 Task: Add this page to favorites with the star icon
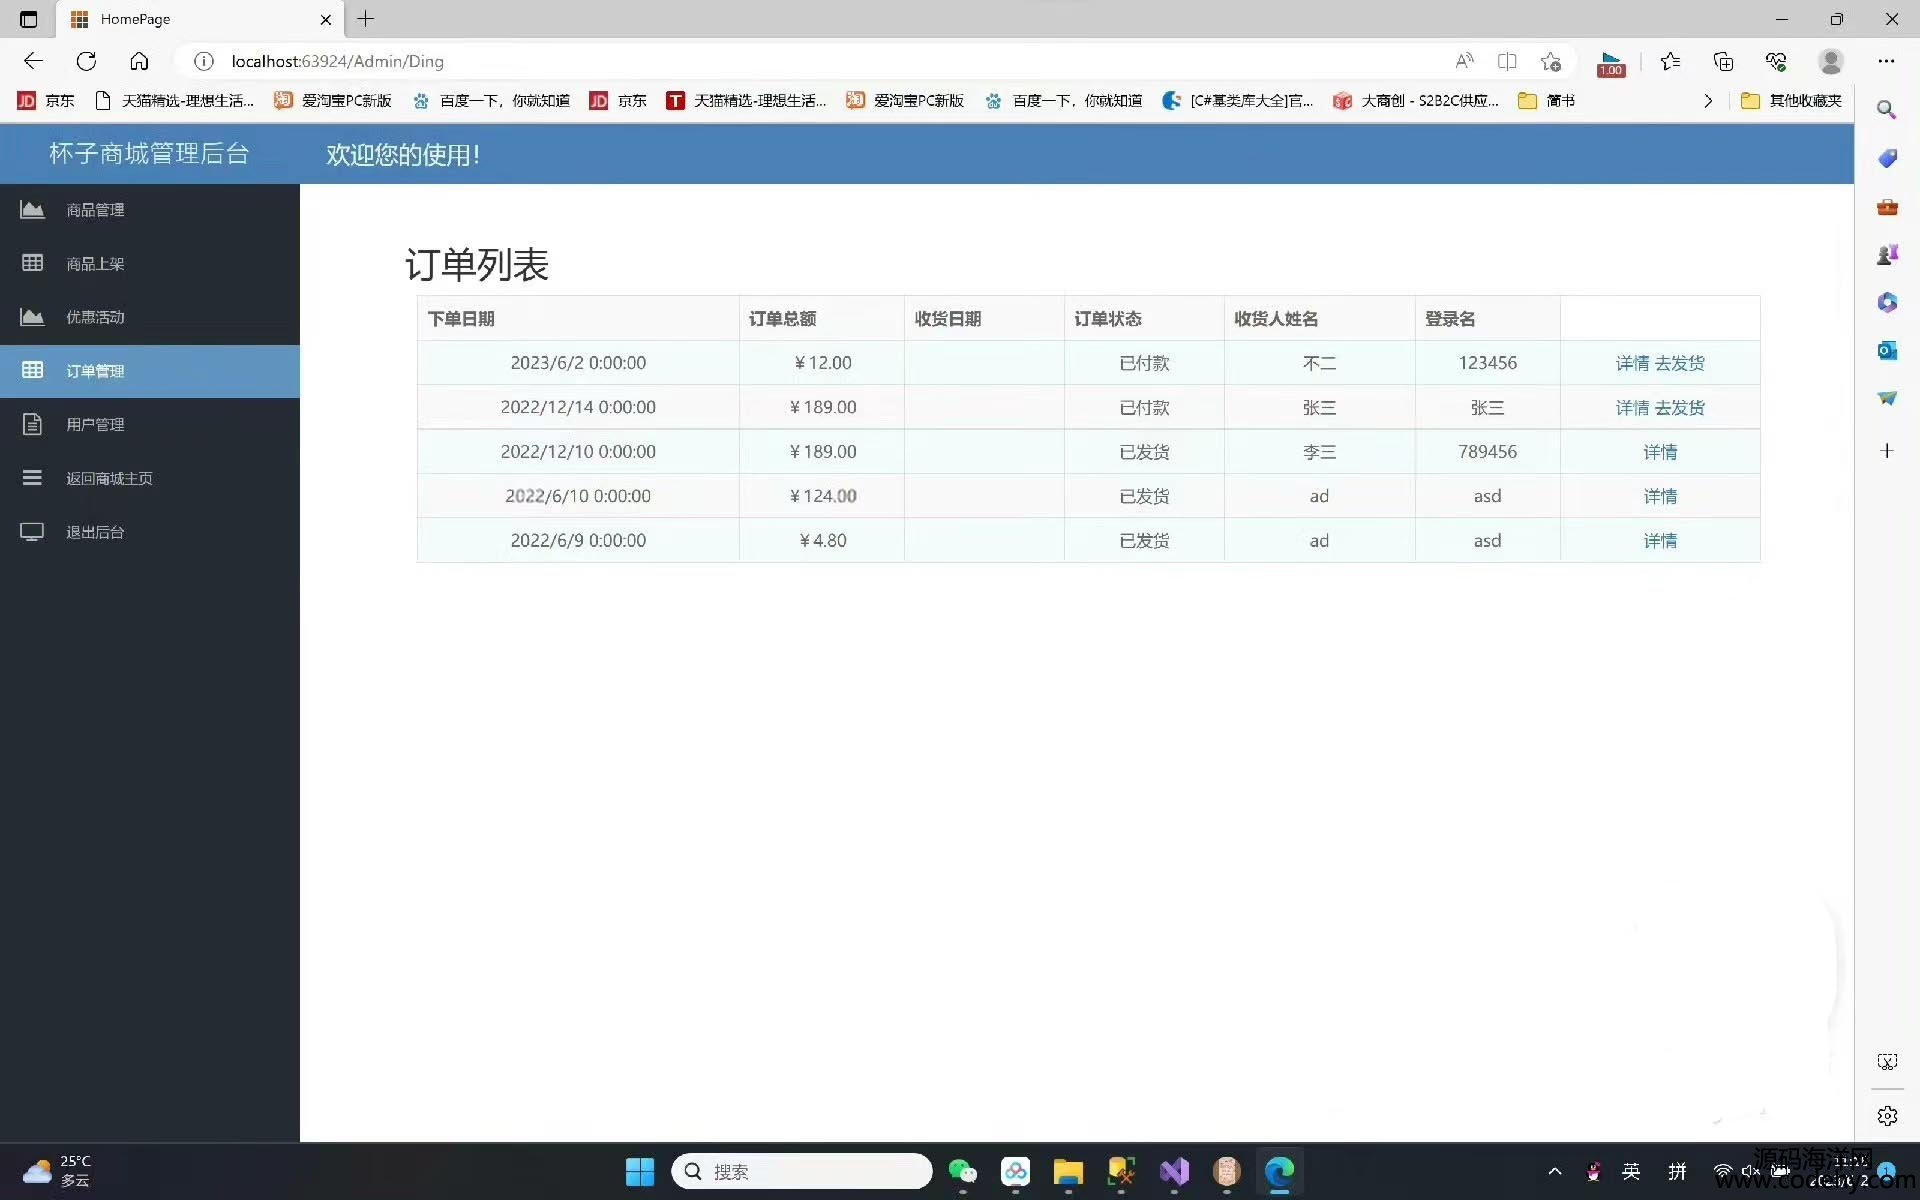pos(1550,61)
